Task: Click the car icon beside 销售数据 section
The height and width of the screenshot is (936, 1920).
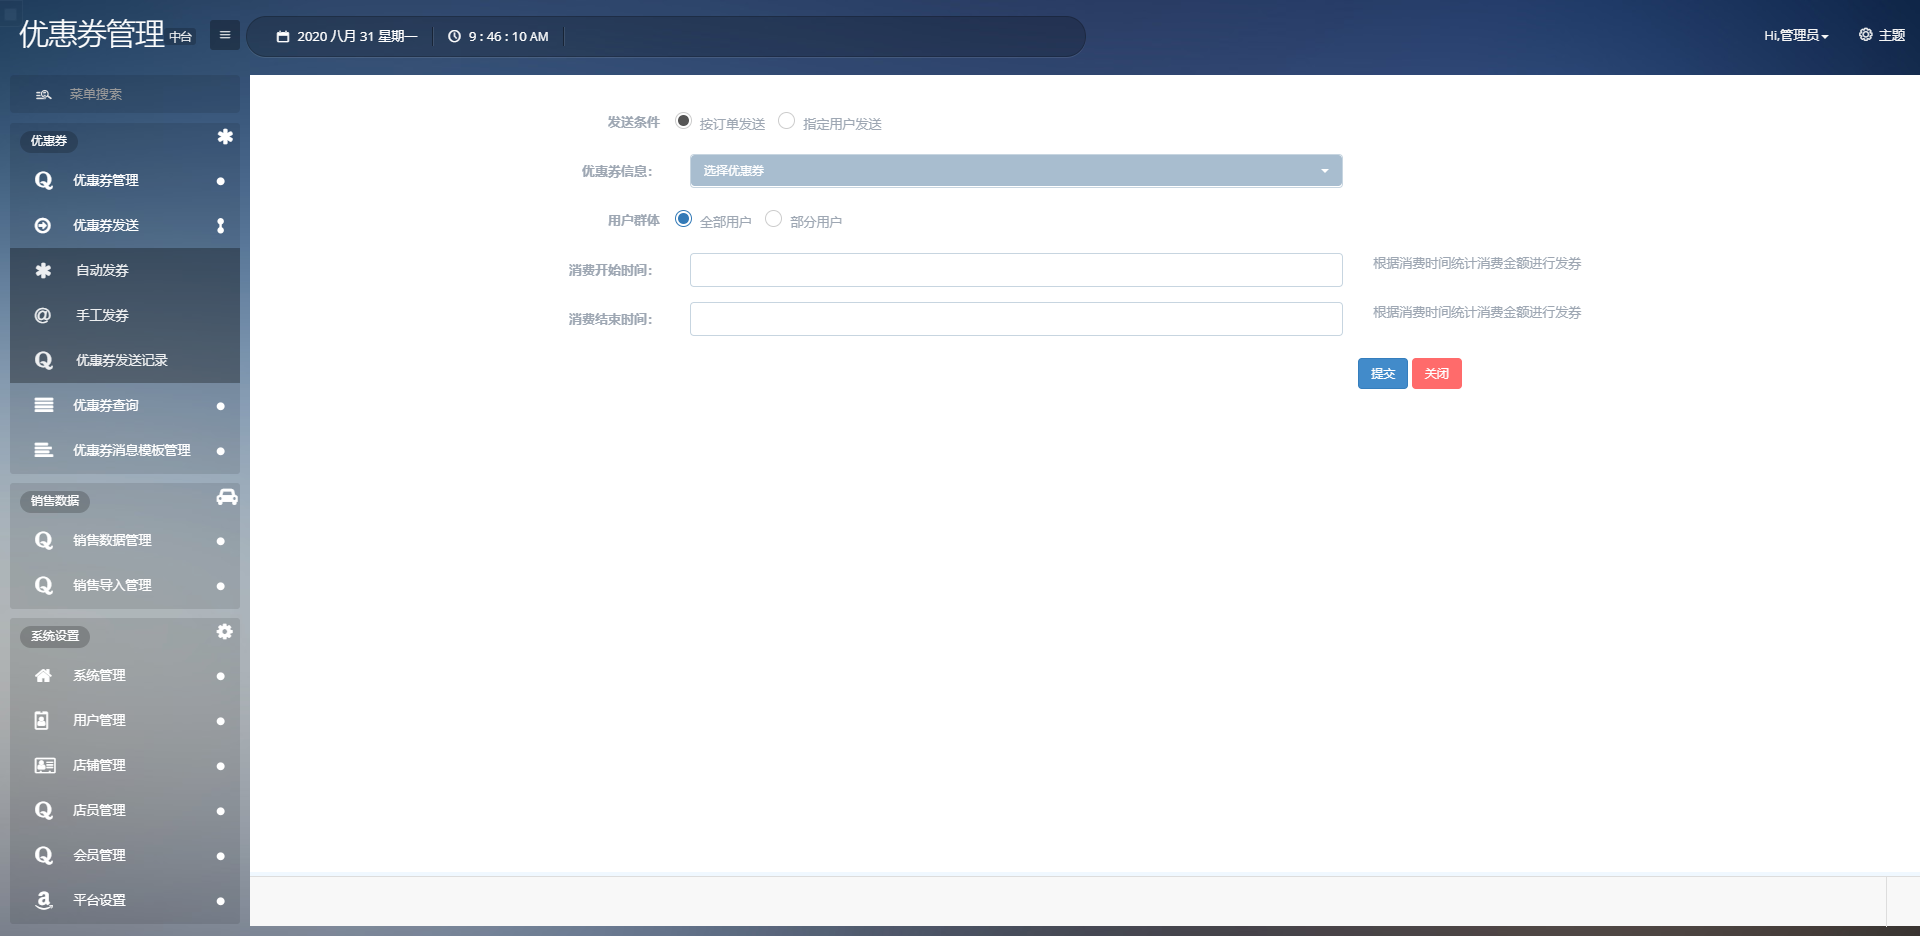Action: click(227, 497)
